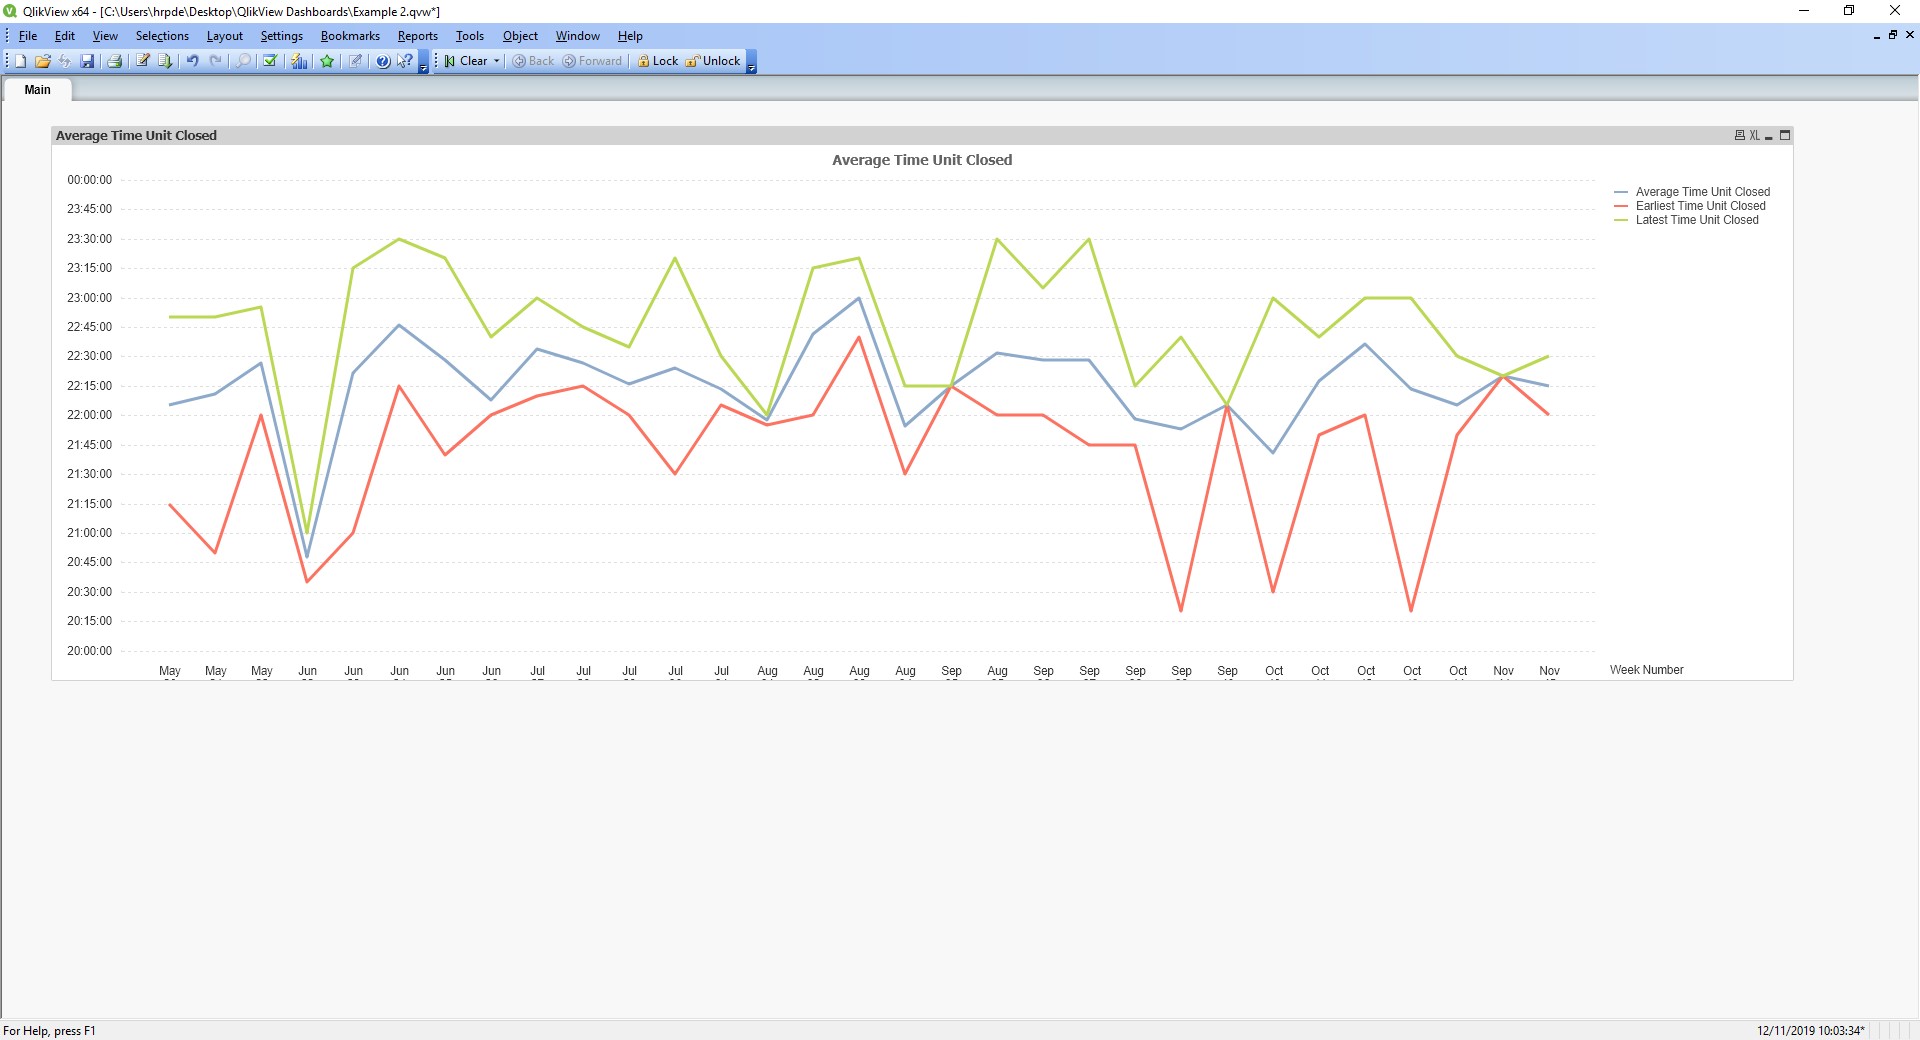
Task: Open Help Topics question mark icon
Action: 383,61
